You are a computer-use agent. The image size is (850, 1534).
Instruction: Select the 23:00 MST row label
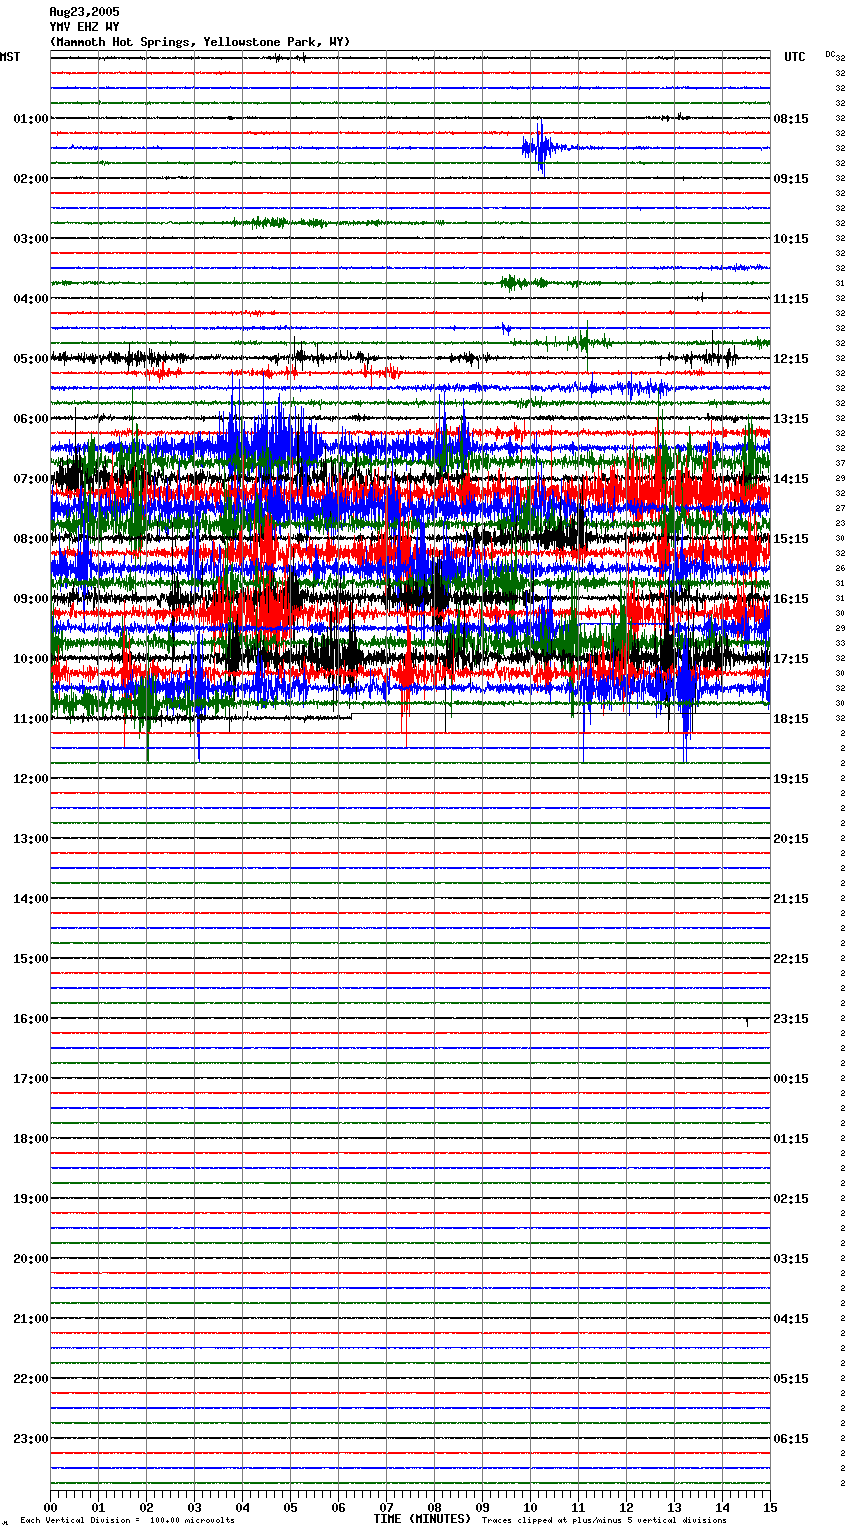(x=31, y=1439)
